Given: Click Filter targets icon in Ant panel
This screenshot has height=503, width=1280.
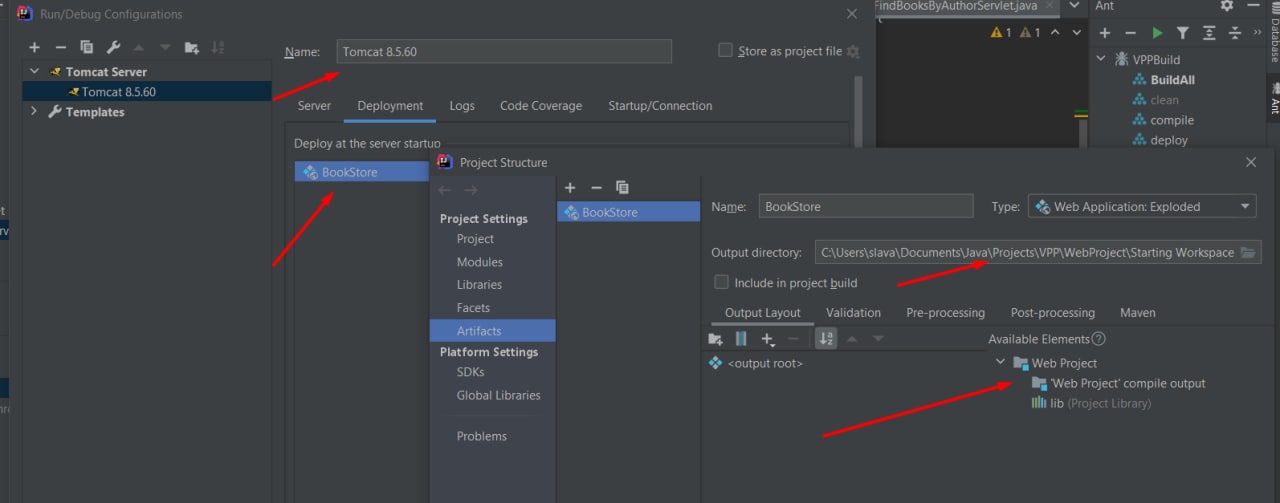Looking at the screenshot, I should click(x=1183, y=33).
